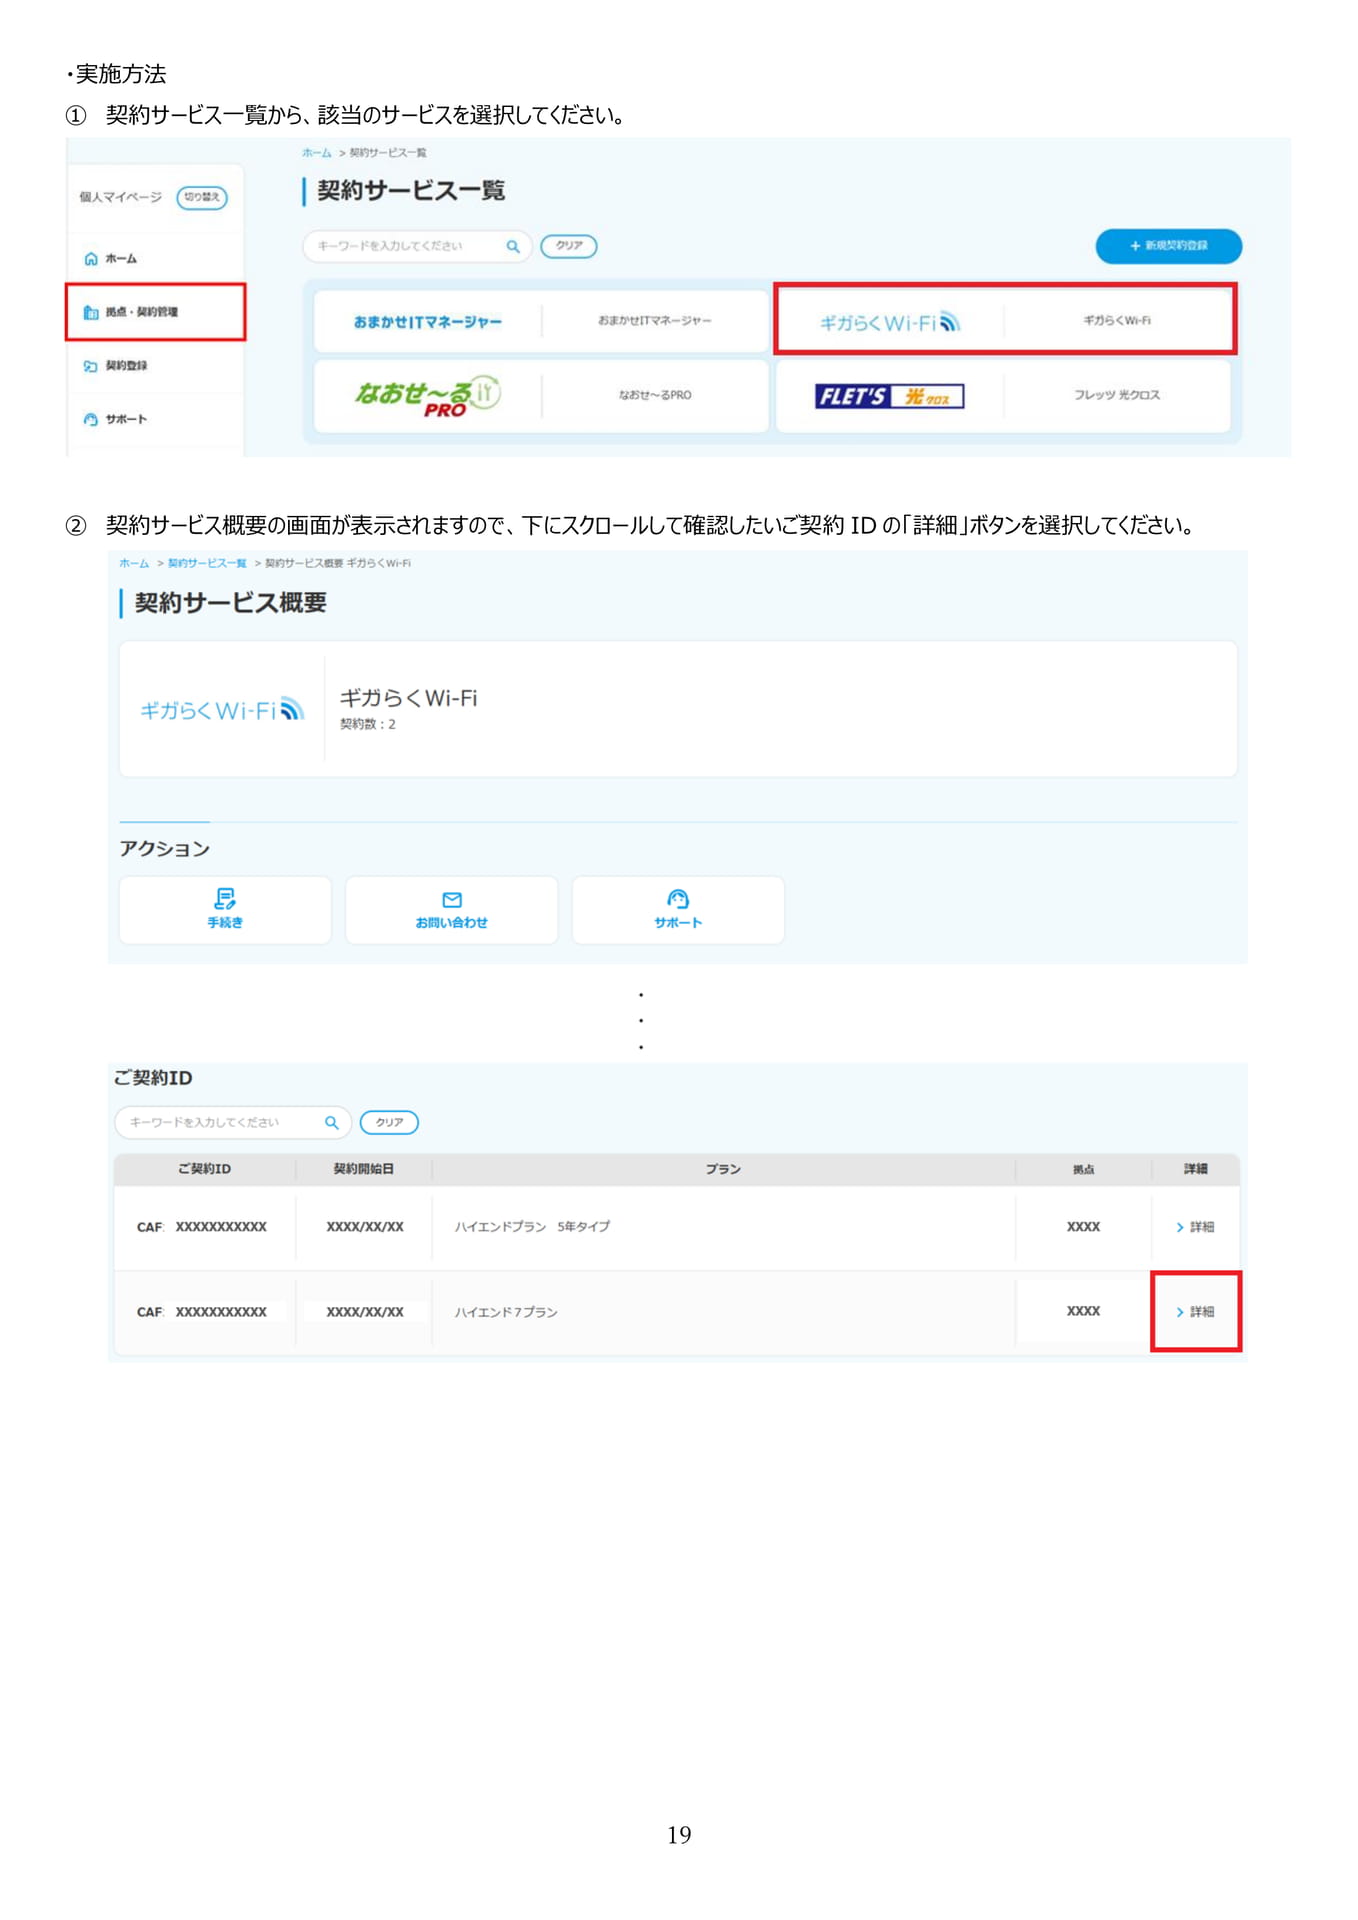Open 詳細 for the ハイエンド7プラン row

point(1196,1312)
